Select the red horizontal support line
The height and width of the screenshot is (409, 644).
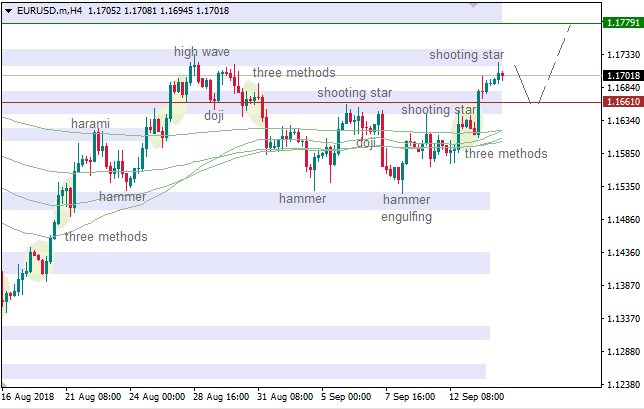click(300, 102)
